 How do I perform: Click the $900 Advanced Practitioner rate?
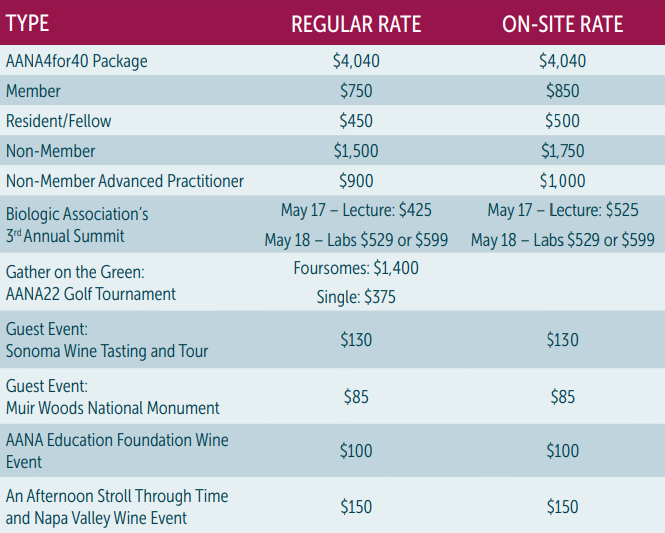coord(356,181)
